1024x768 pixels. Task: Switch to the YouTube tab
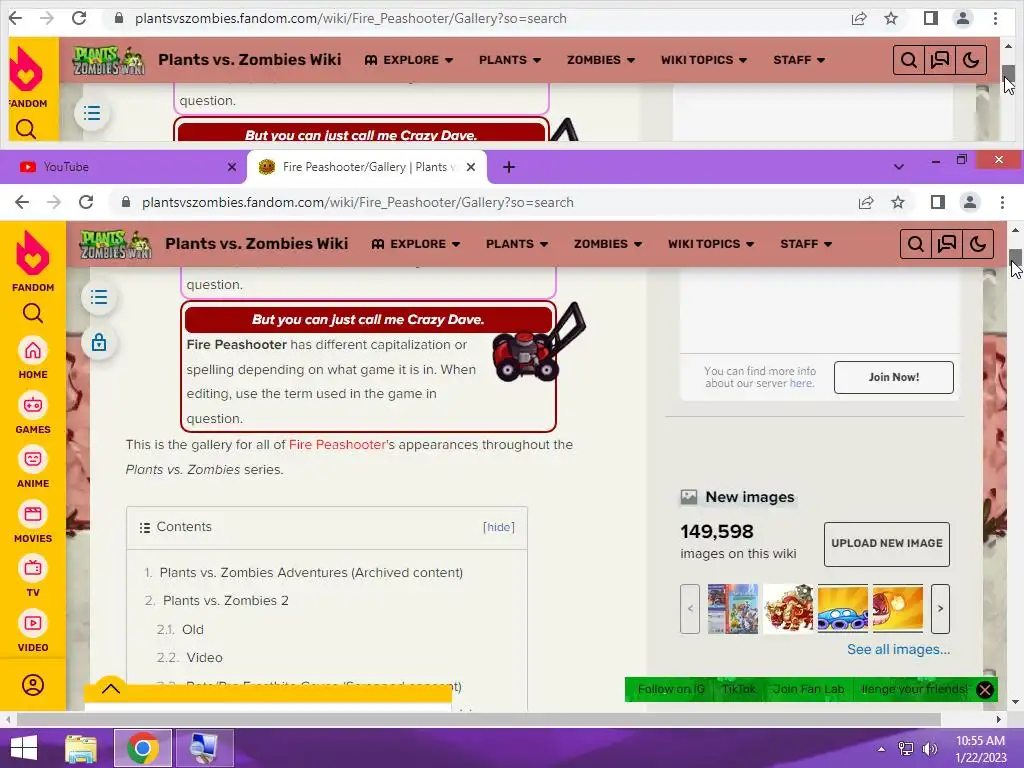[x=124, y=167]
